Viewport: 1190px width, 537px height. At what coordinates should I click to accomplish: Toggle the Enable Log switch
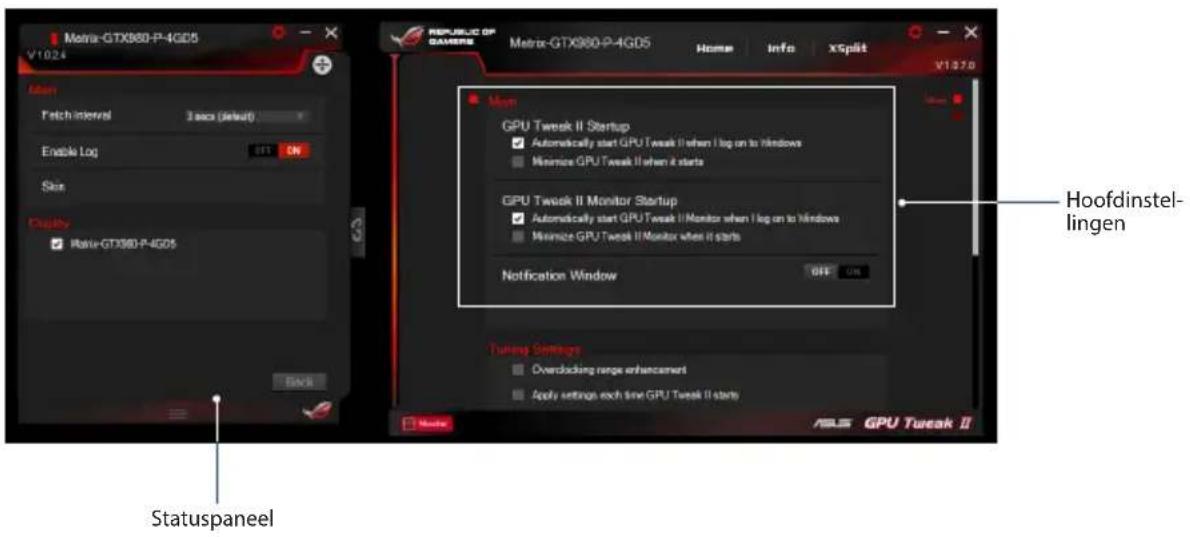[279, 151]
